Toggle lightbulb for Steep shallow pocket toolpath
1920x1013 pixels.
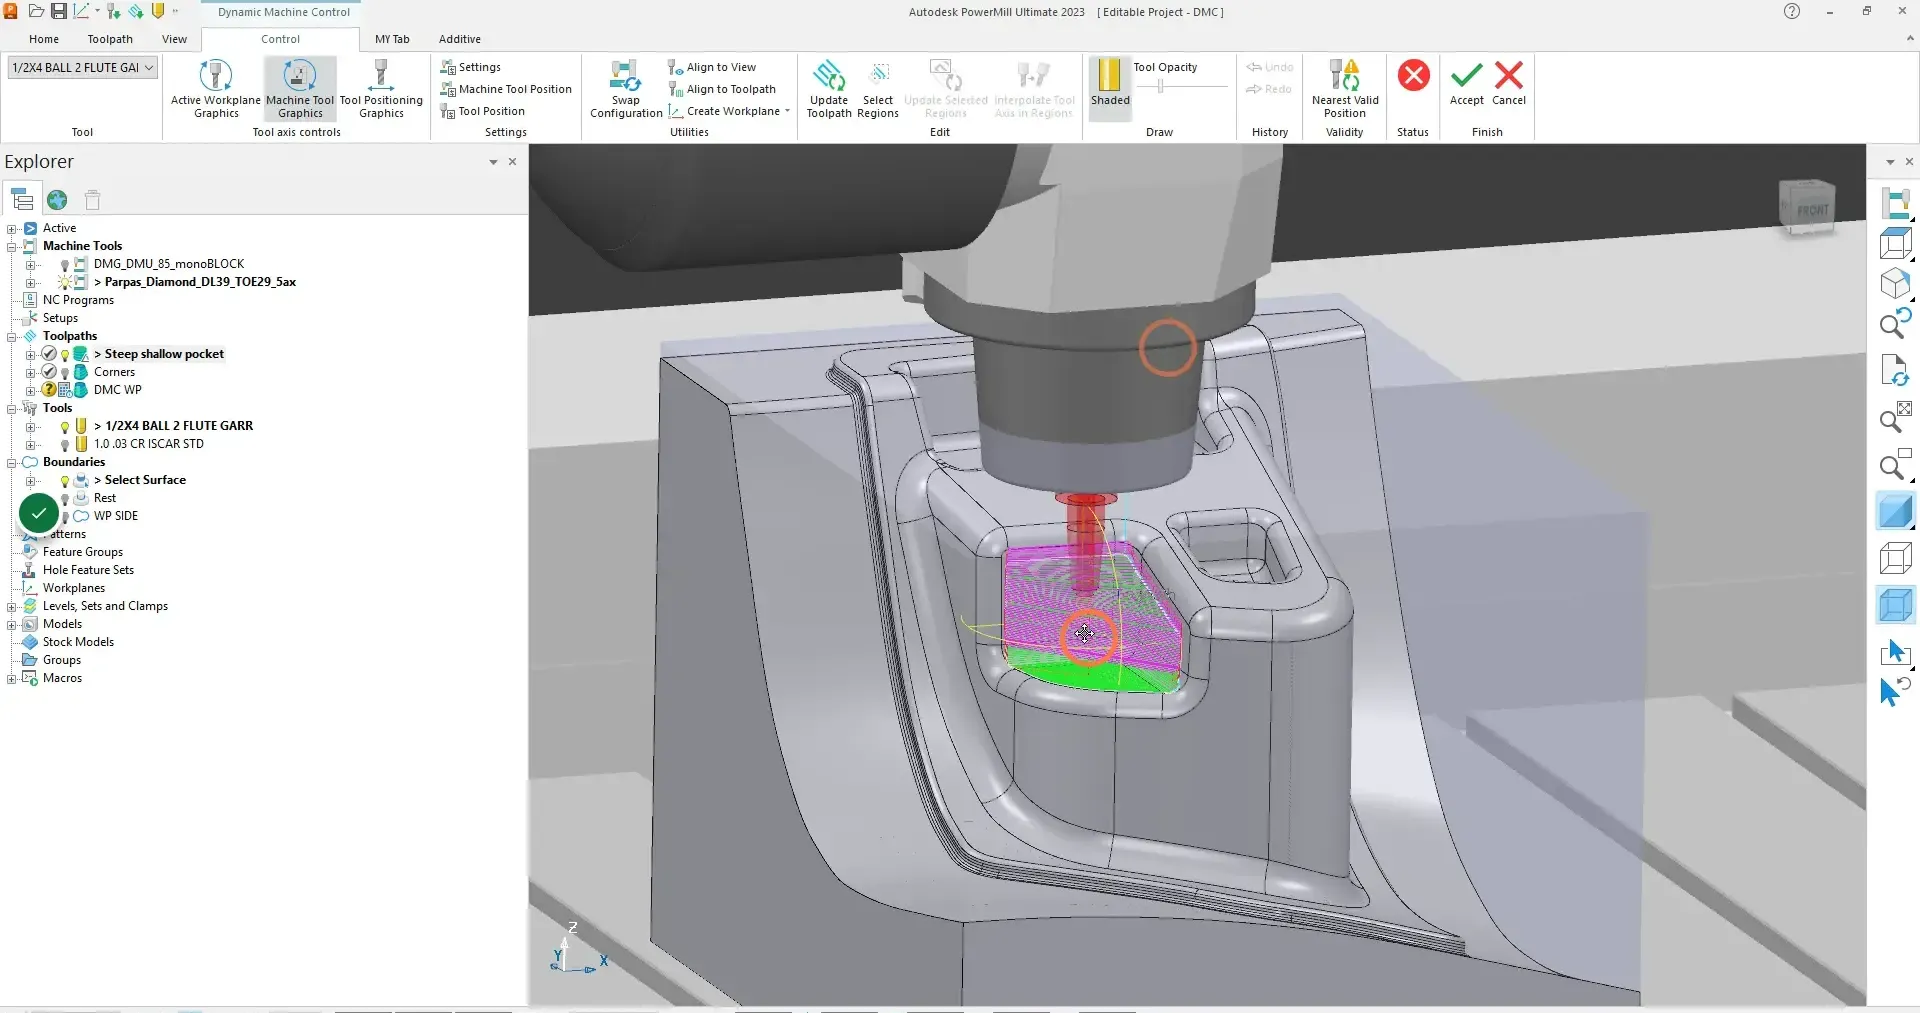65,355
